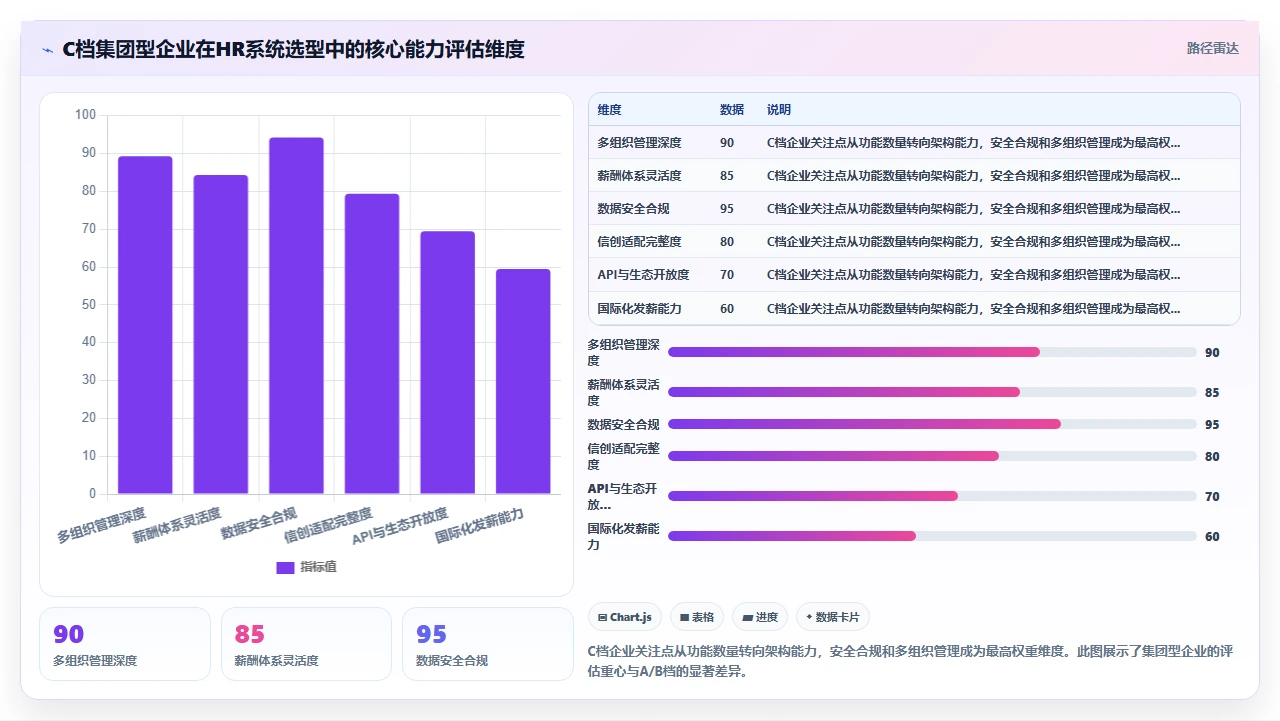1280x721 pixels.
Task: Click the y-axis label 100
Action: [86, 115]
